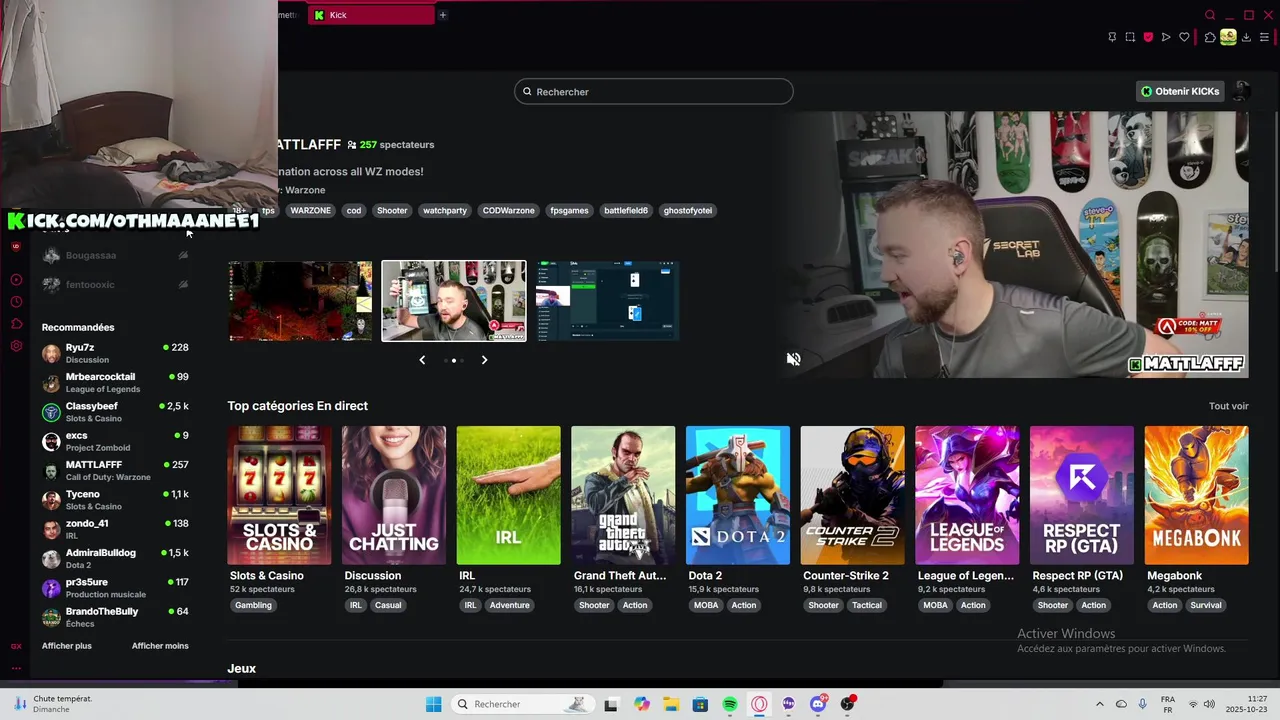Select the ghostofyotei tag
This screenshot has width=1280, height=720.
(x=688, y=211)
